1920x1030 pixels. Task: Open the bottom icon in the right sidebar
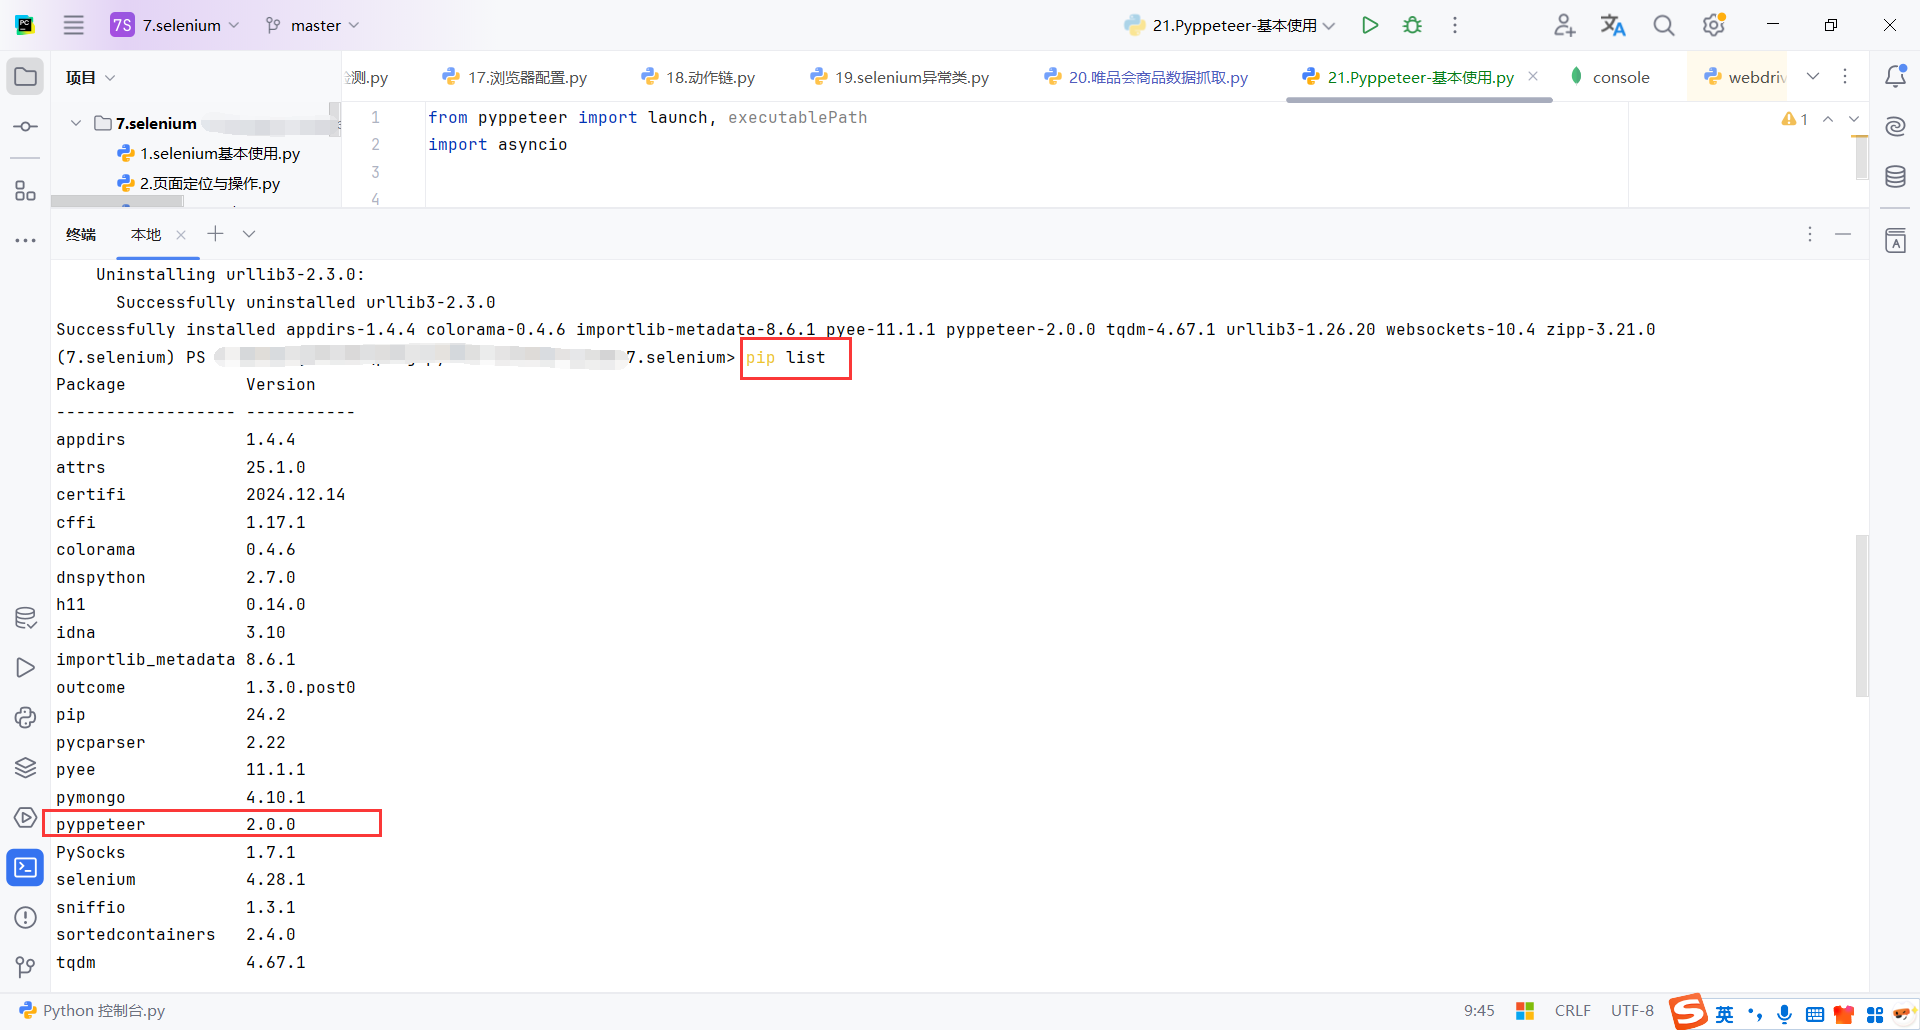click(1895, 240)
